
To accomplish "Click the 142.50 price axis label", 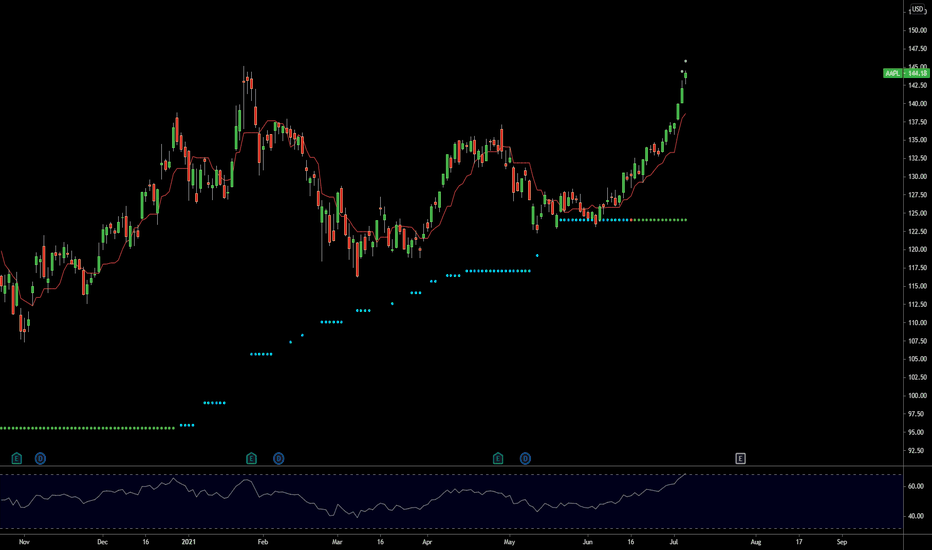I will coord(917,85).
